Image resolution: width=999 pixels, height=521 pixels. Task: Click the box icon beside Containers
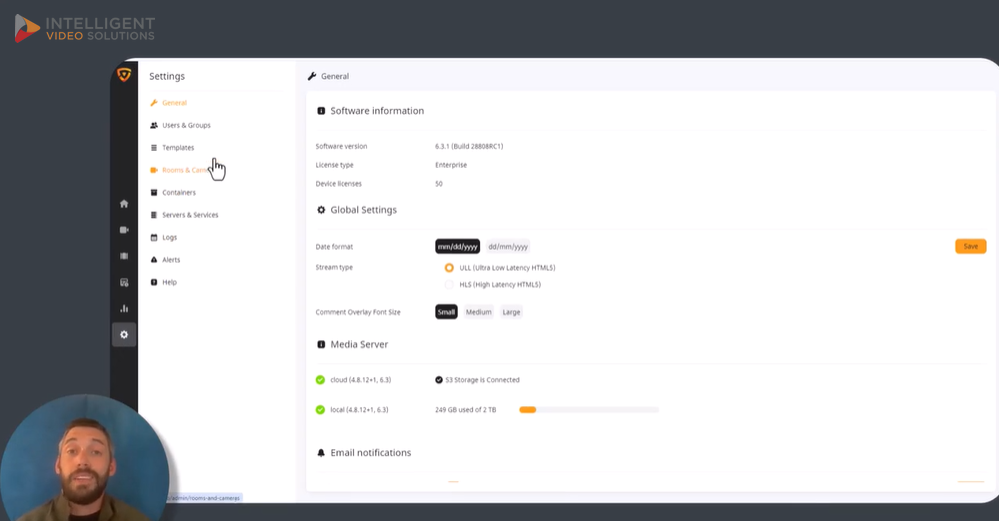coord(154,192)
